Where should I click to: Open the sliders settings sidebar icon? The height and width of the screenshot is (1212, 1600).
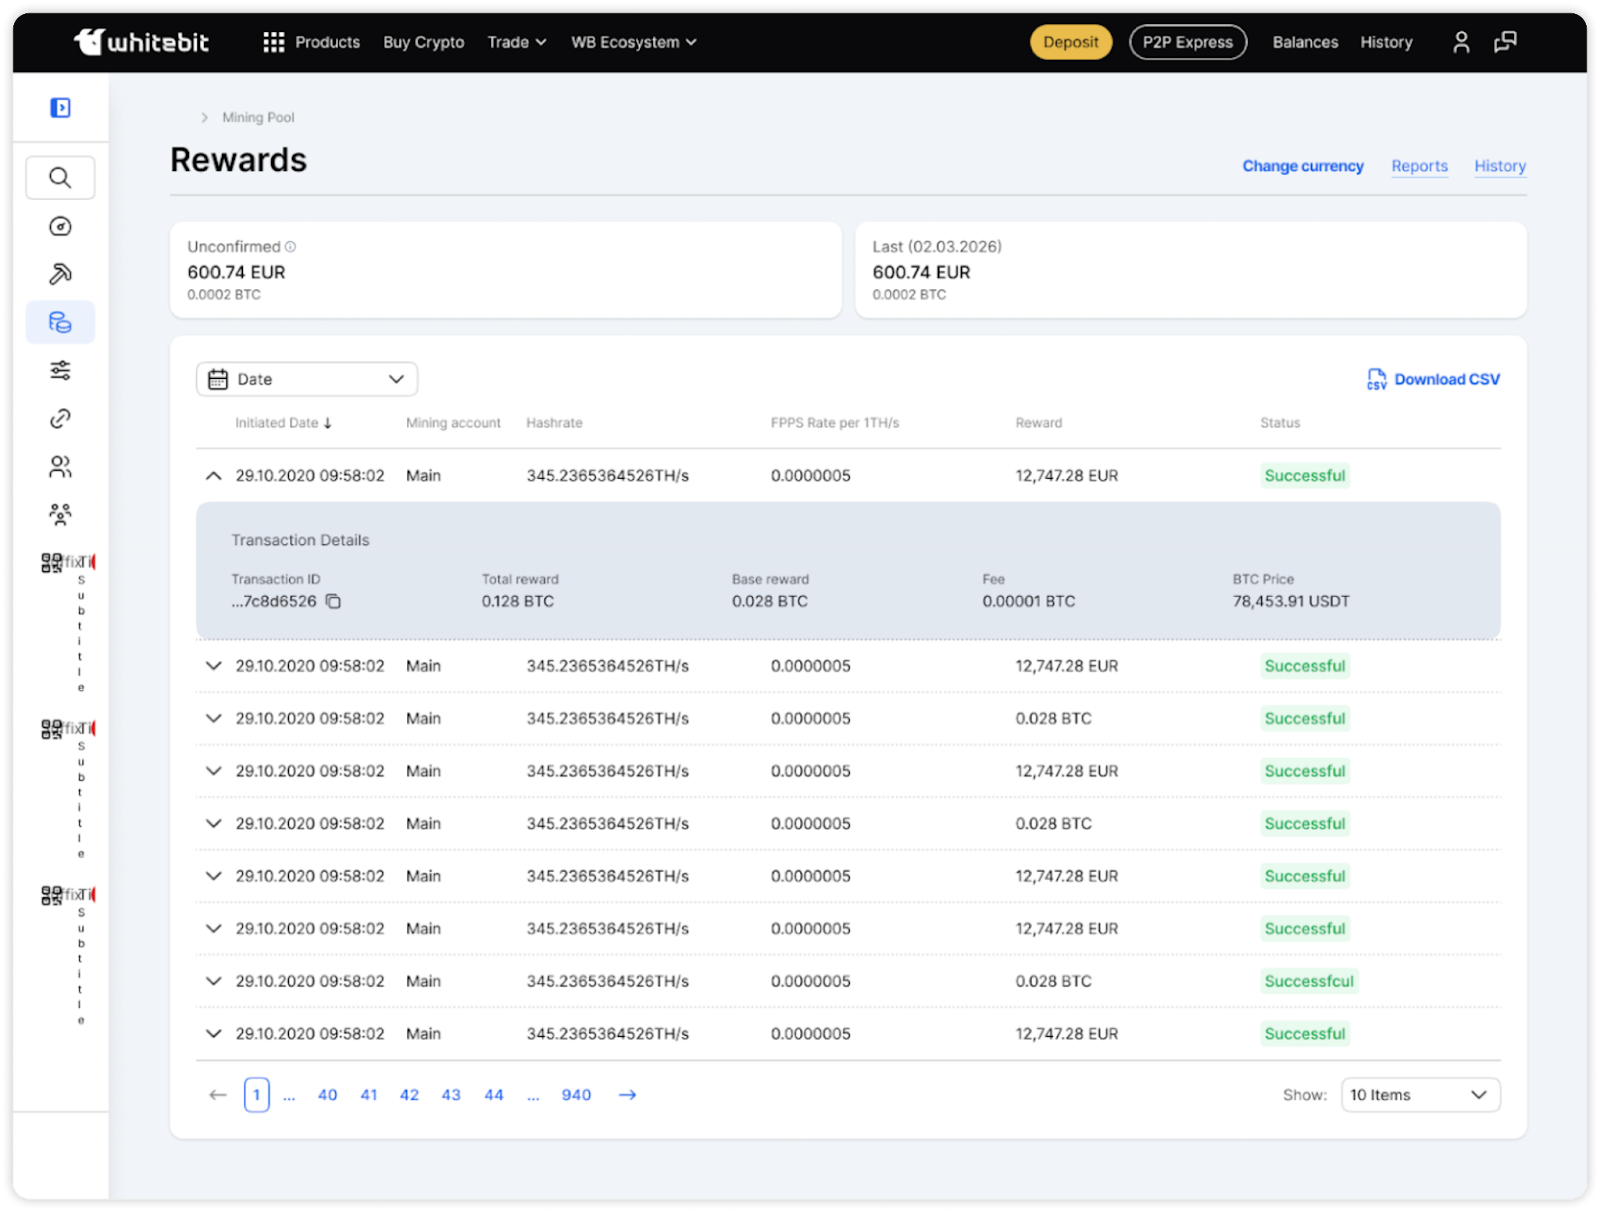tap(60, 371)
